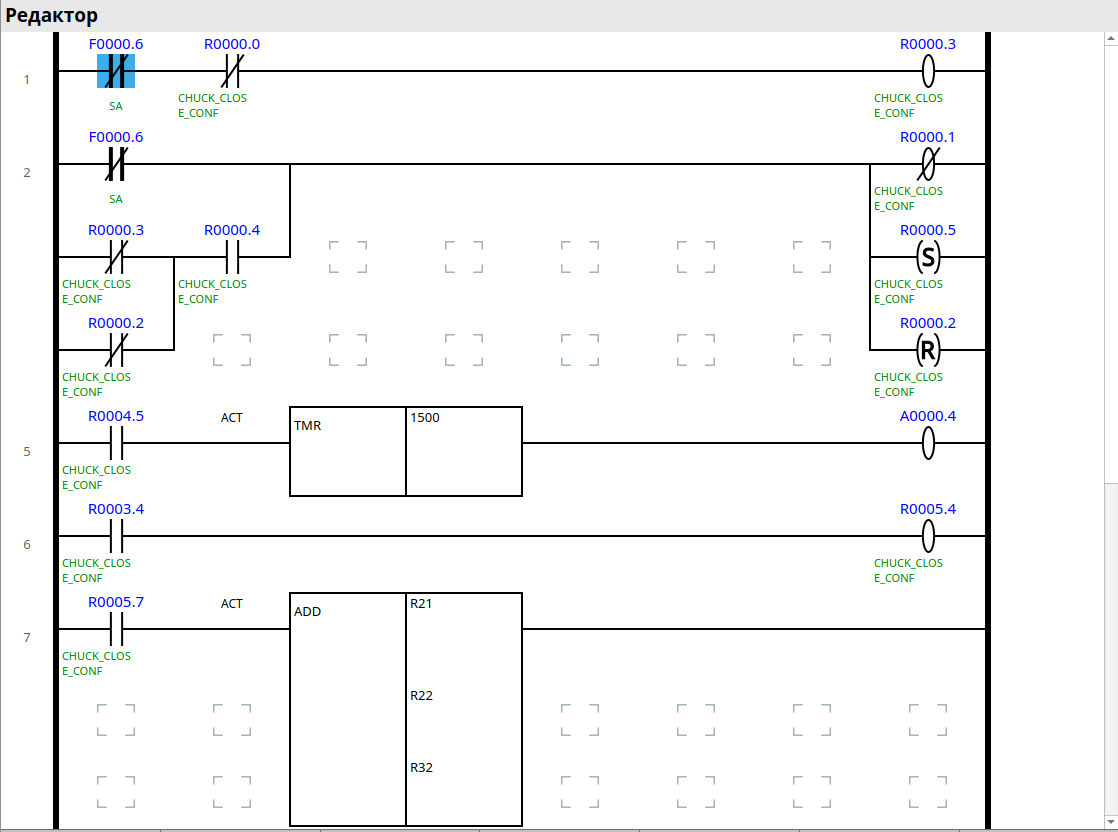Select the R0000.0 normally-closed contact

232,71
